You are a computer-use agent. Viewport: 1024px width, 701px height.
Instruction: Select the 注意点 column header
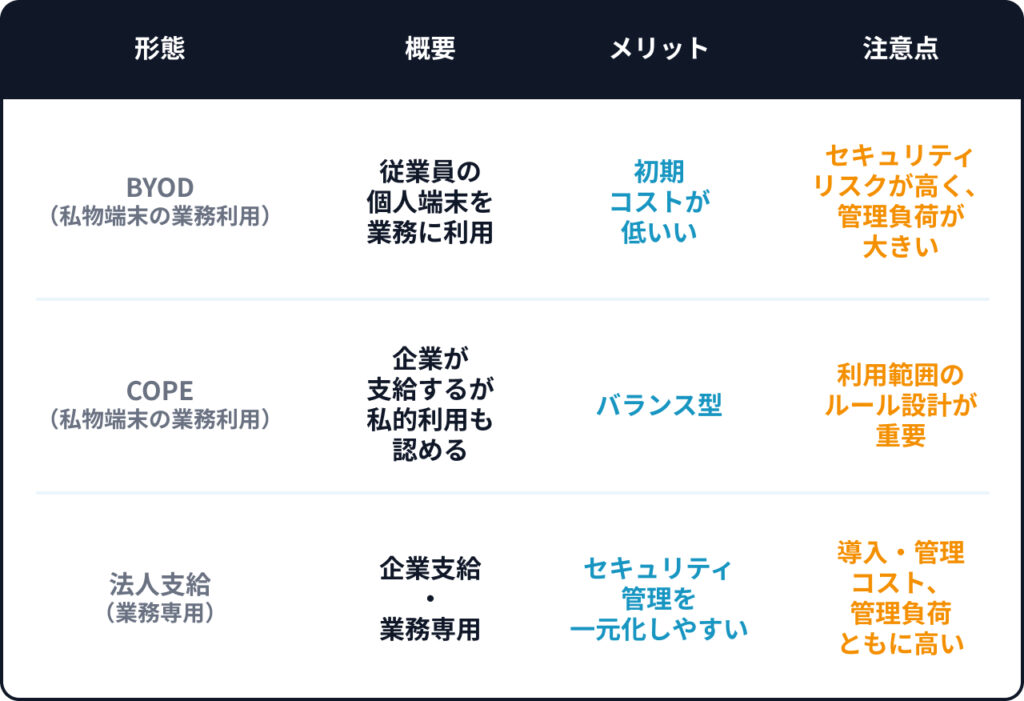coord(900,49)
